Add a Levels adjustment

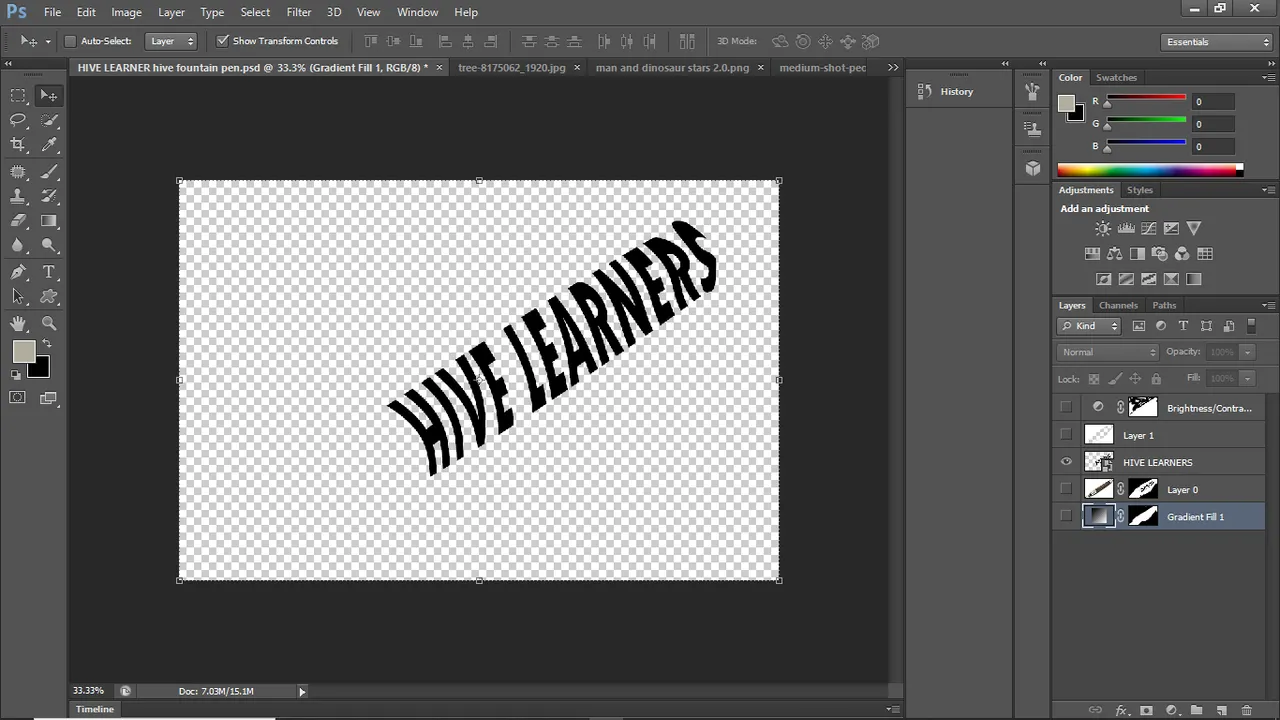[x=1126, y=229]
